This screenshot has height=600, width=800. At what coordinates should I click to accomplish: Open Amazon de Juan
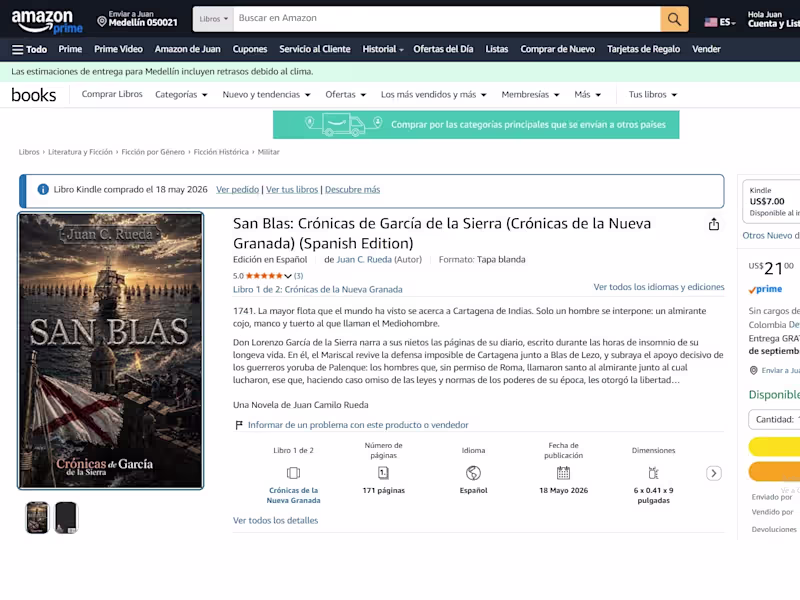(188, 49)
